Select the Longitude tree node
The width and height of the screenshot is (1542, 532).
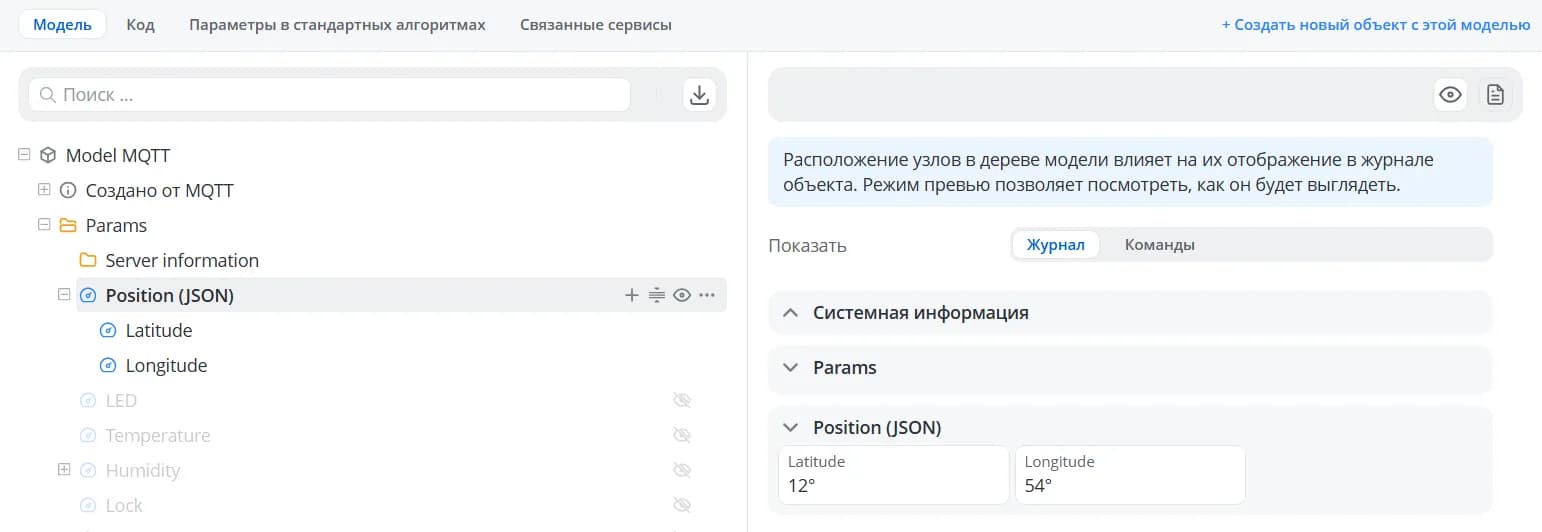click(x=166, y=365)
